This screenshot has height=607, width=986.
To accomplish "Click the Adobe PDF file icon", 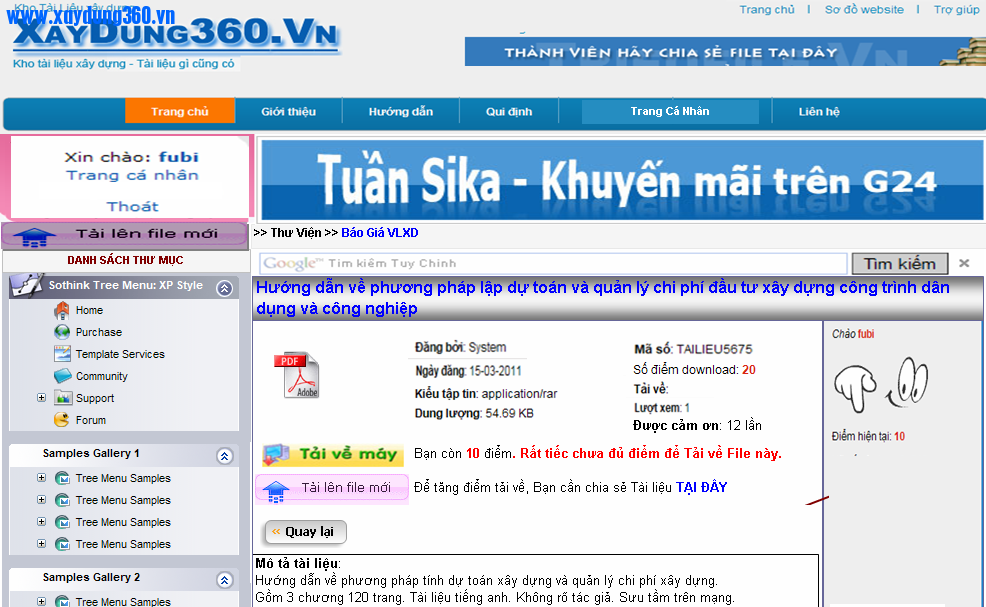I will [296, 376].
